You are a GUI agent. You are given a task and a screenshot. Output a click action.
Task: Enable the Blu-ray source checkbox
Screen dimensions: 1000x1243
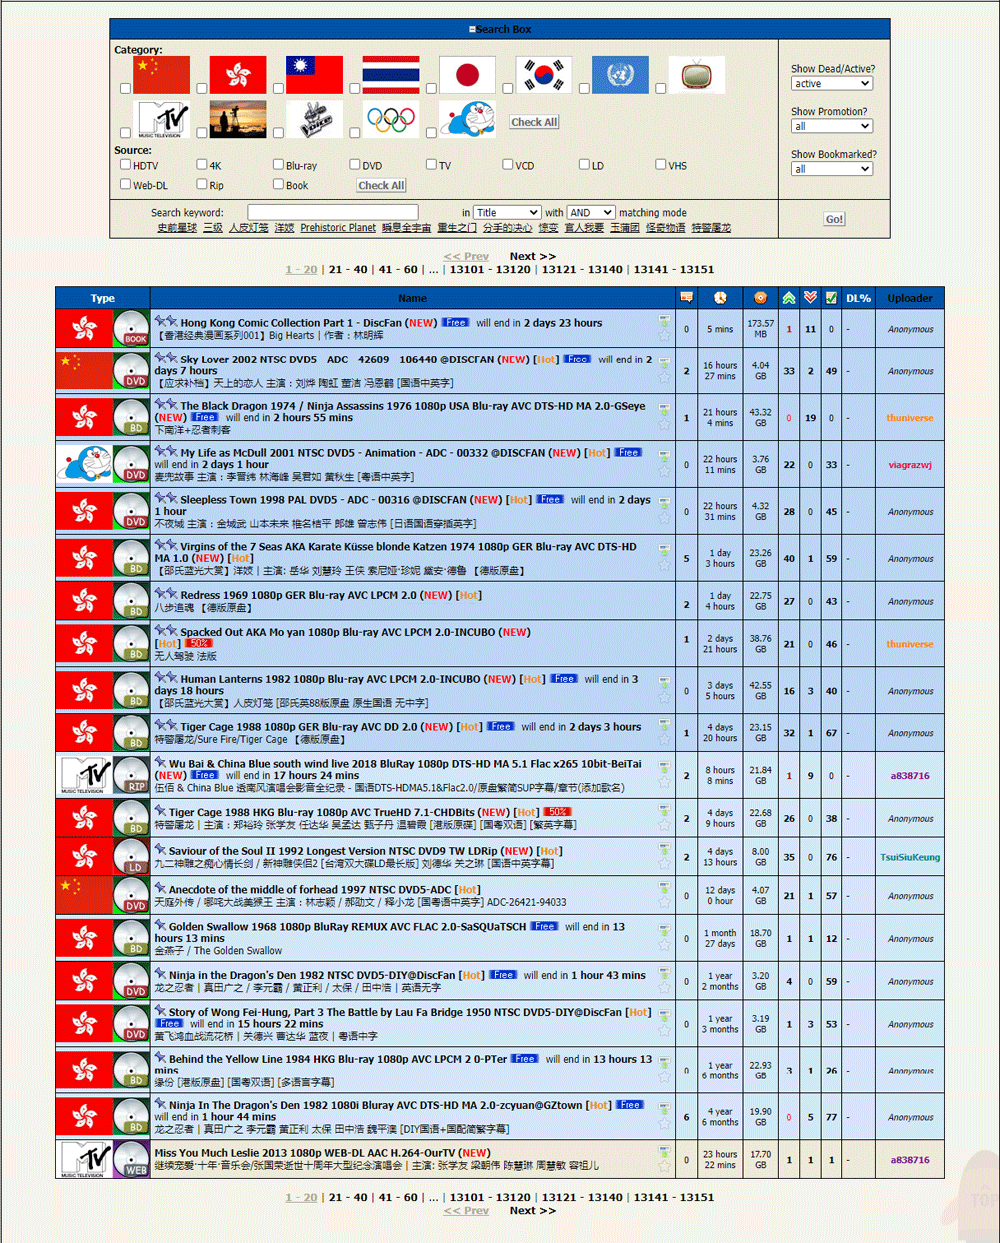pyautogui.click(x=279, y=165)
